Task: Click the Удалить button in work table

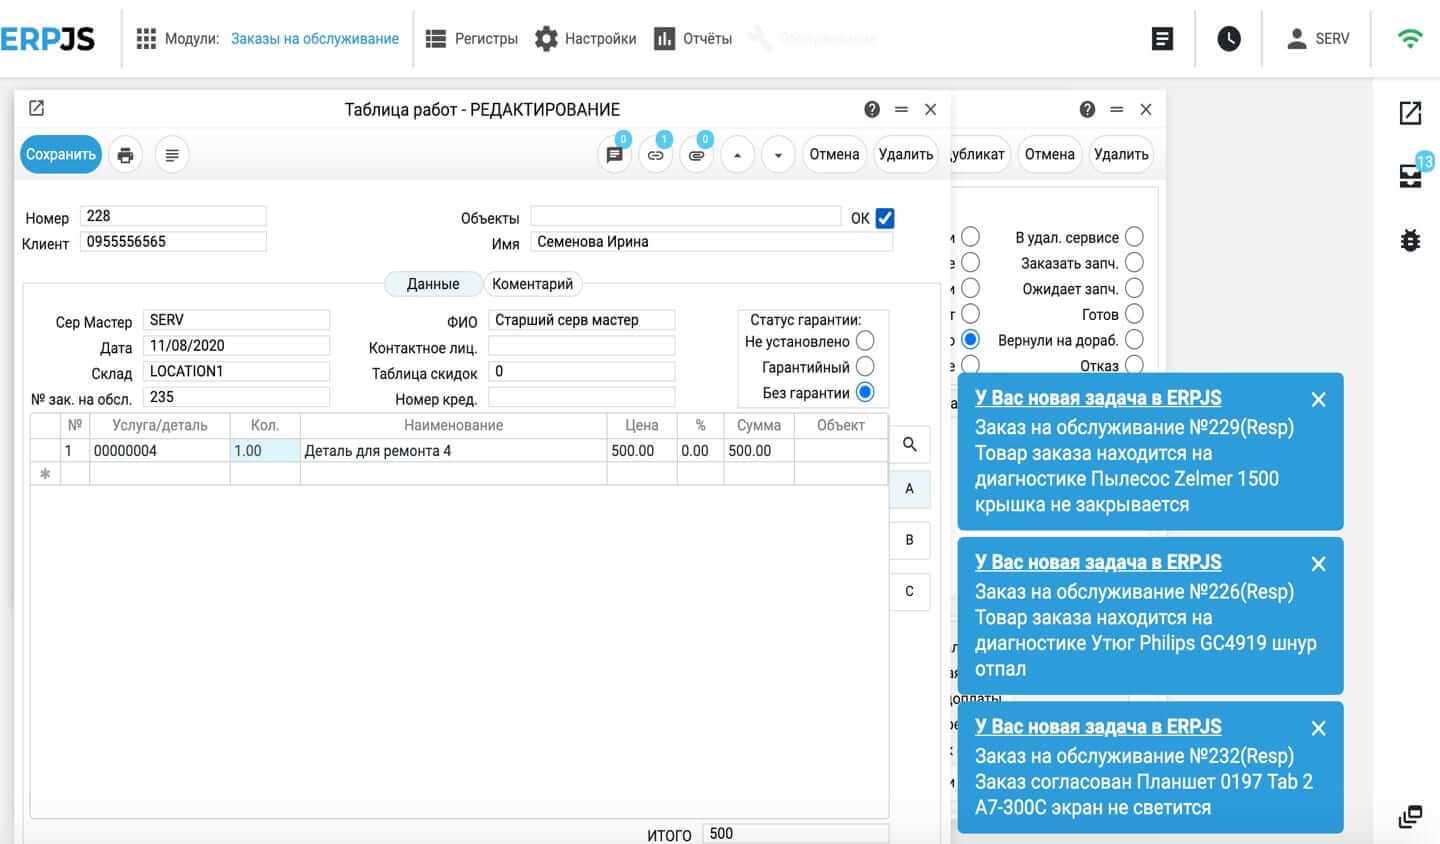Action: click(x=905, y=155)
